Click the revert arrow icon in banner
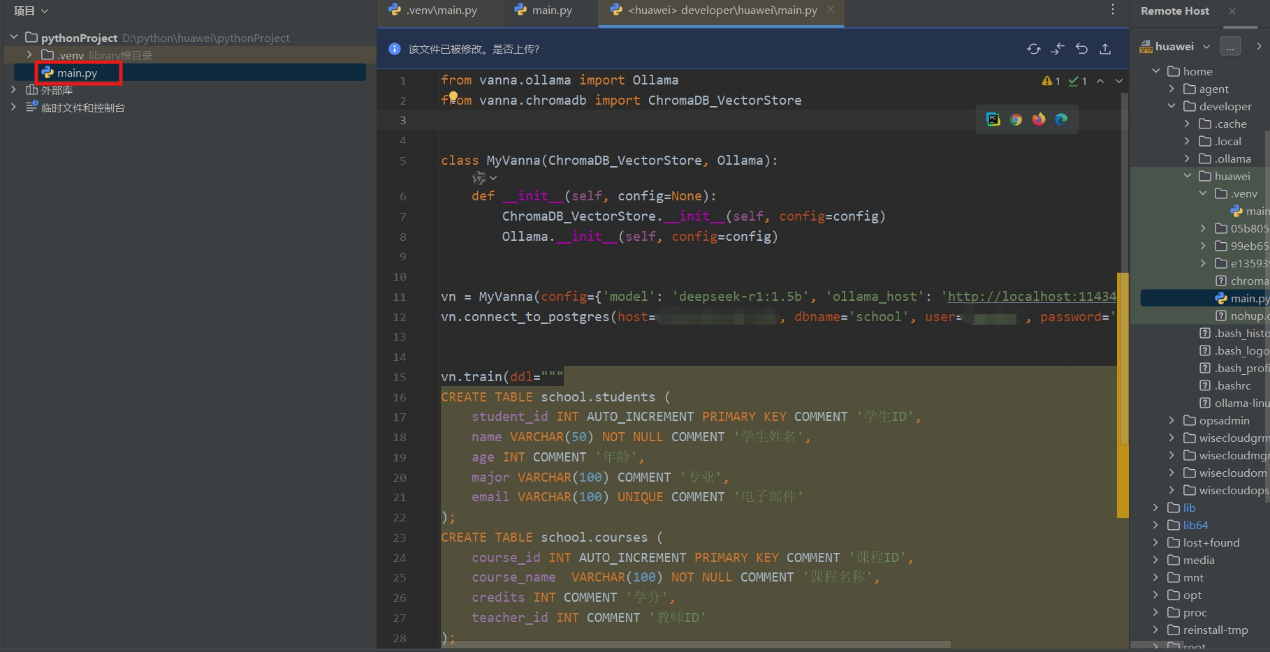The height and width of the screenshot is (652, 1270). click(x=1081, y=49)
